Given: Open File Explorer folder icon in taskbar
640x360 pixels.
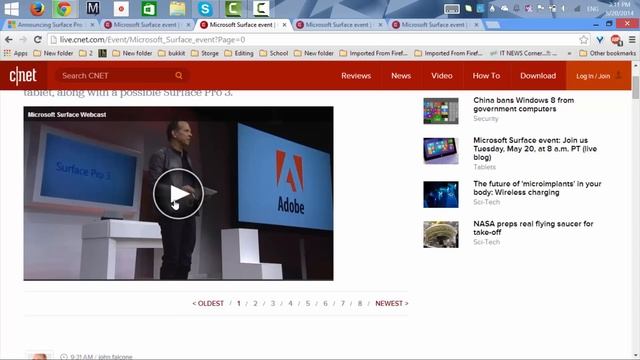Looking at the screenshot, I should point(177,8).
